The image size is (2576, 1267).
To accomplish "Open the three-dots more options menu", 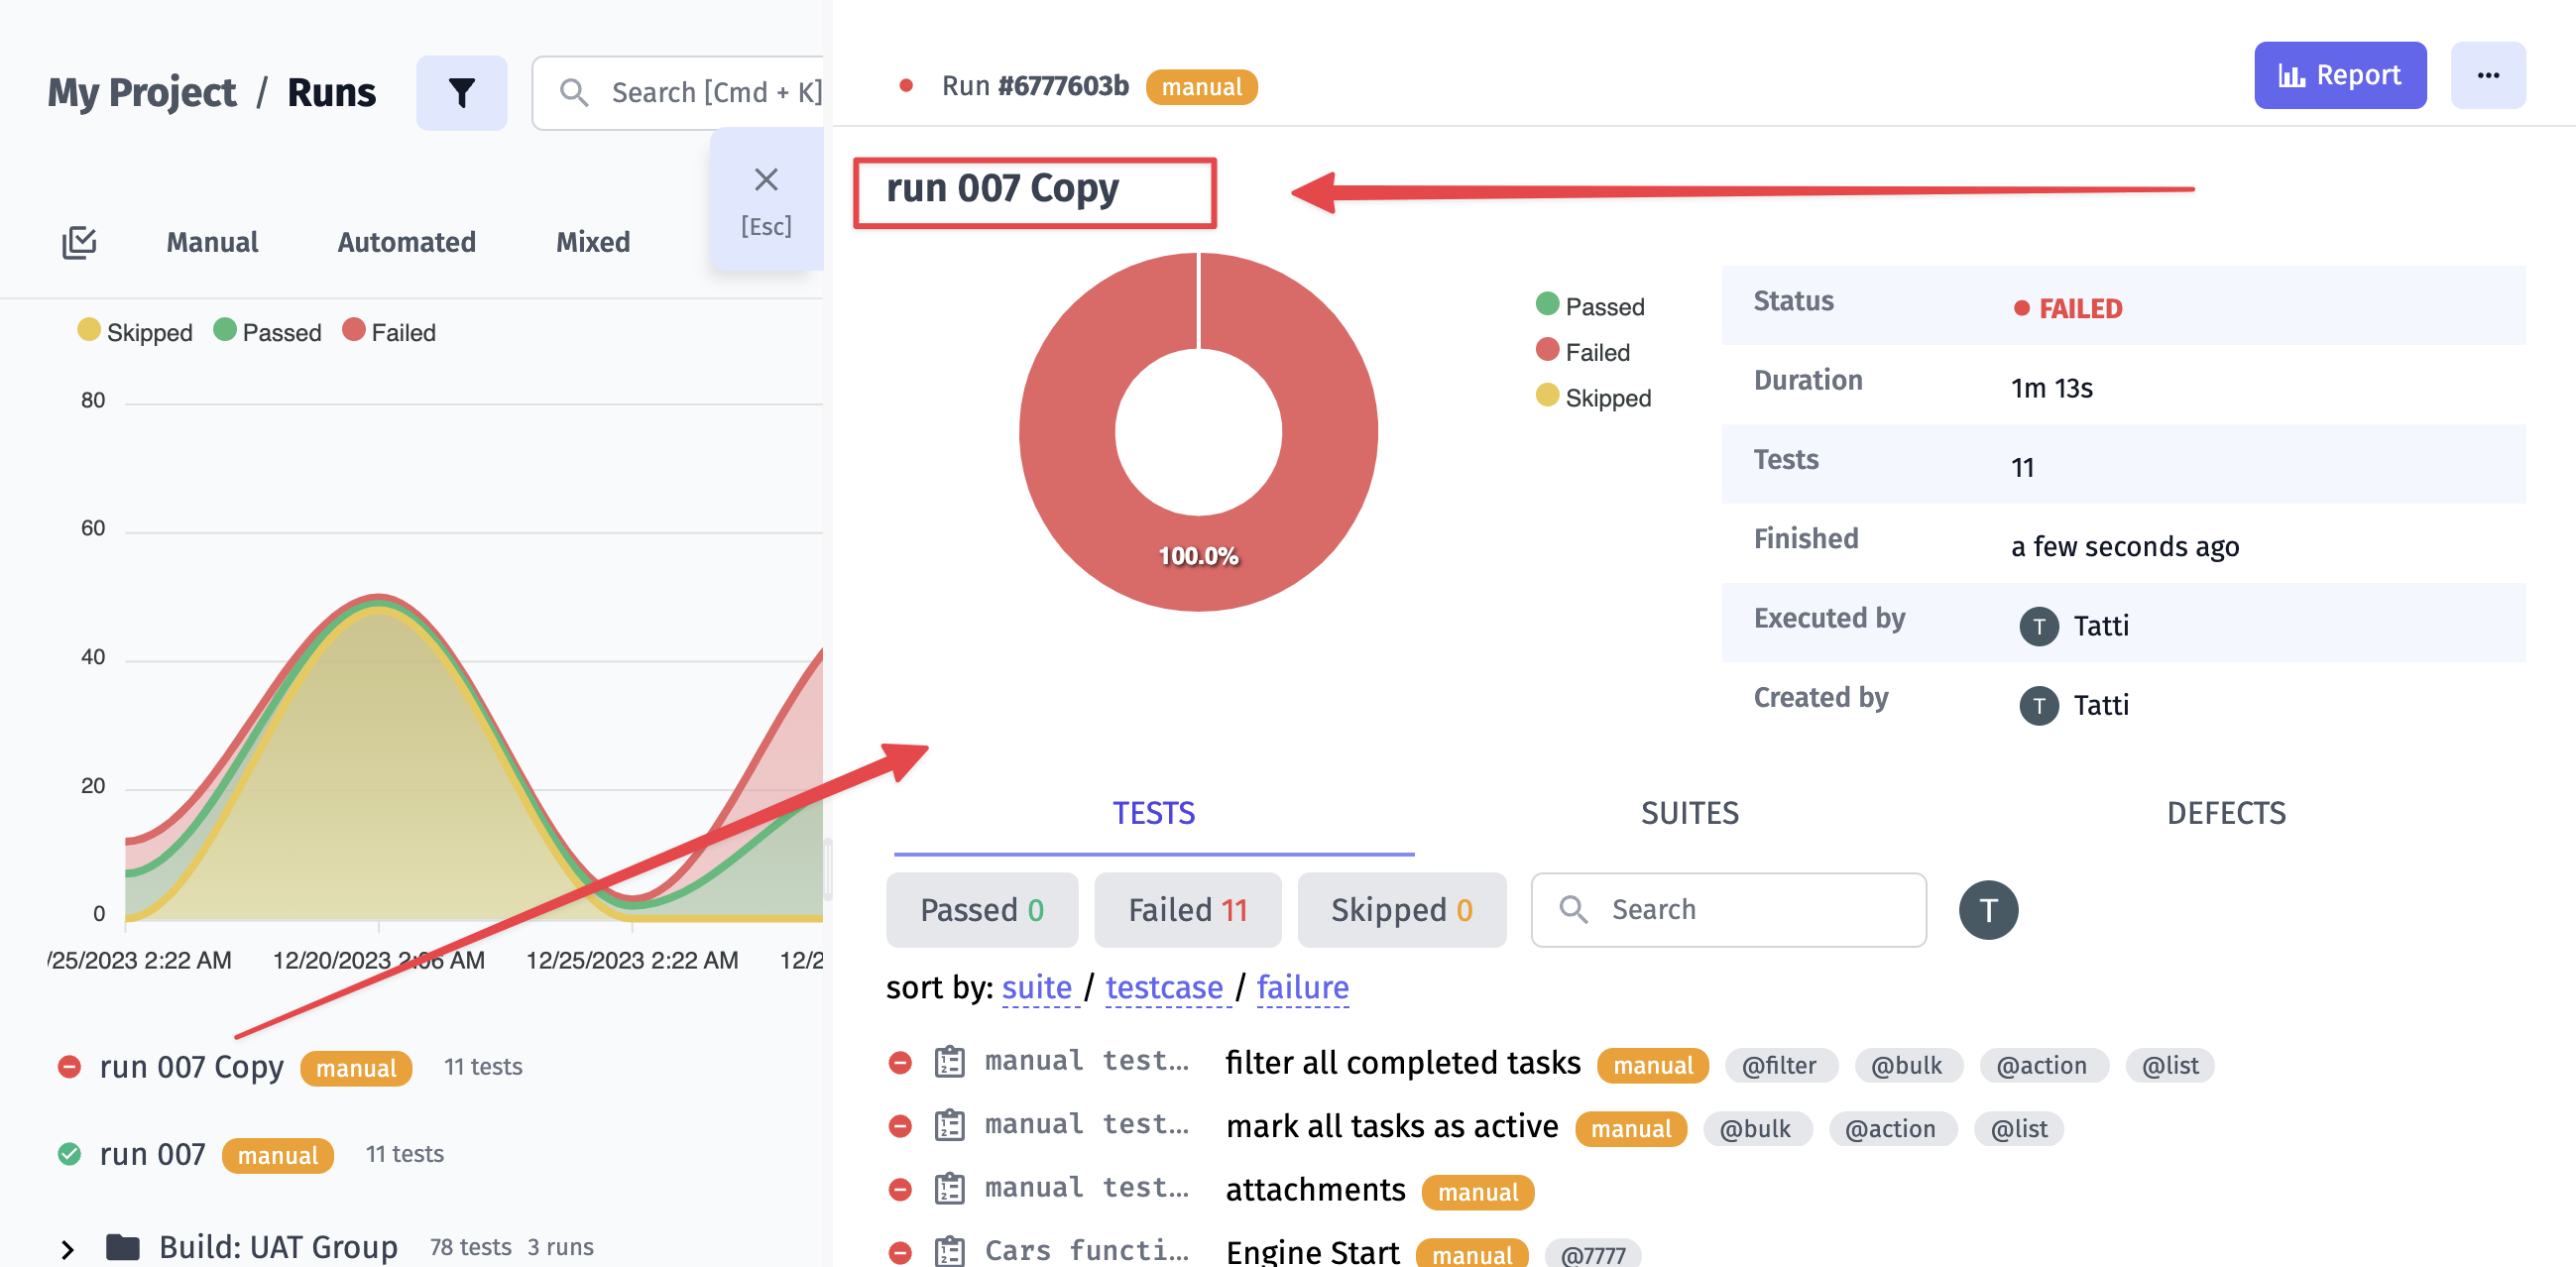I will coord(2487,75).
